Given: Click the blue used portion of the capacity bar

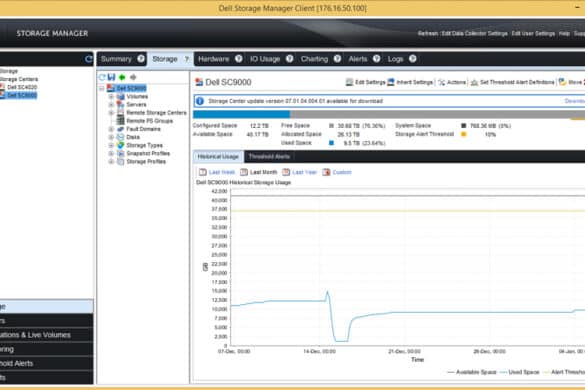Looking at the screenshot, I should click(241, 114).
